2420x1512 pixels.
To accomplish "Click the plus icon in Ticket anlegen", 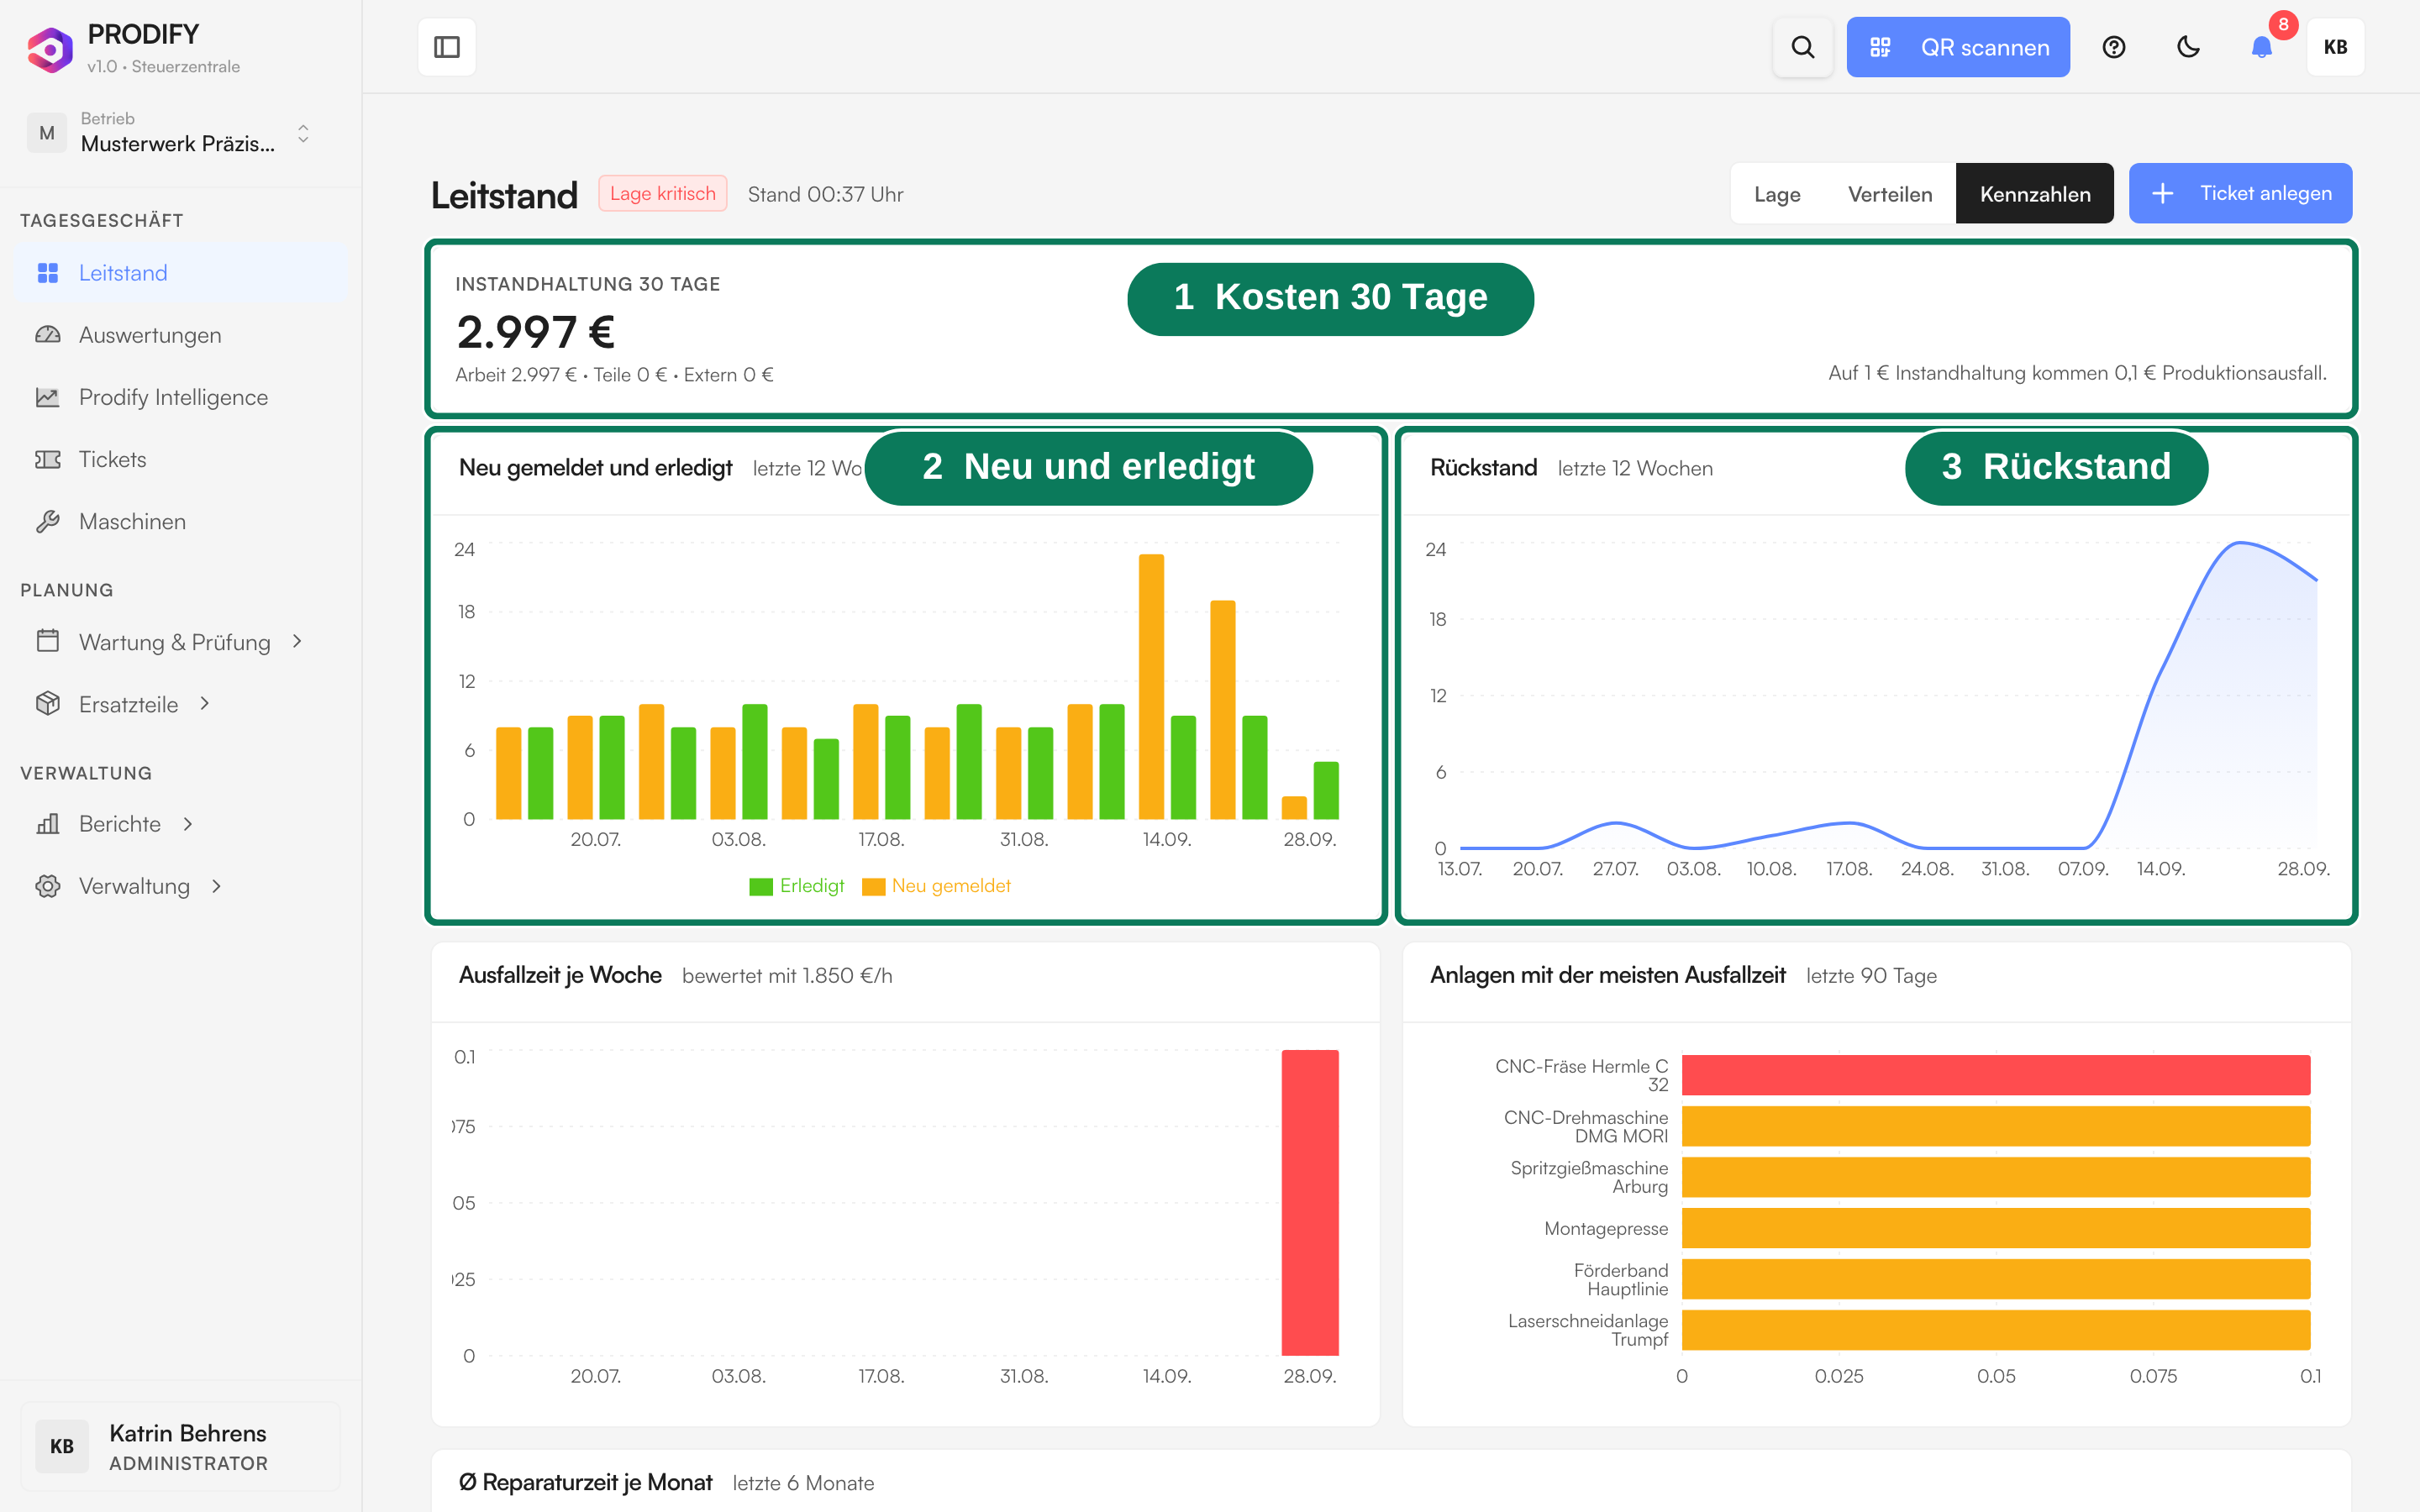I will point(2162,193).
